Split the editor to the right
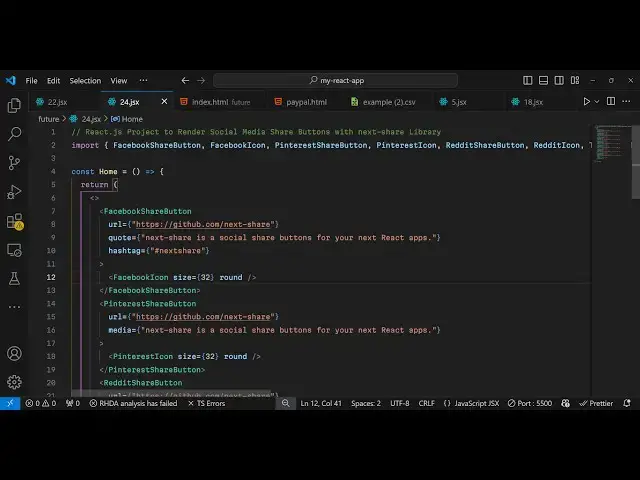The height and width of the screenshot is (480, 640). [x=611, y=101]
